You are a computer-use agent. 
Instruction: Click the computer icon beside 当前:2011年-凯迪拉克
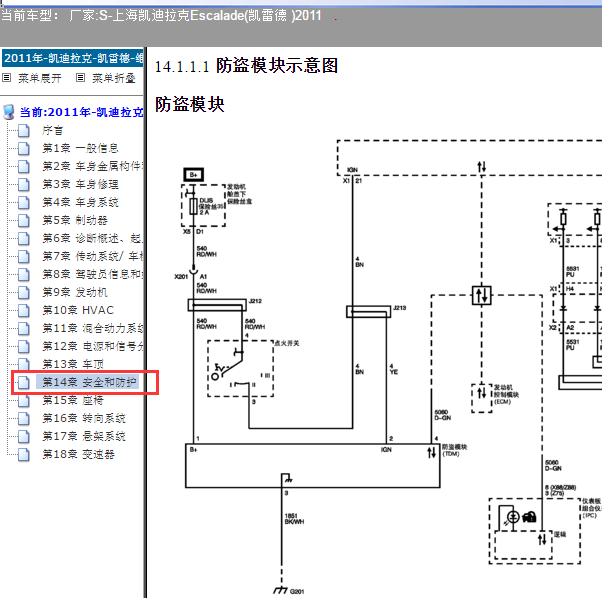(9, 112)
